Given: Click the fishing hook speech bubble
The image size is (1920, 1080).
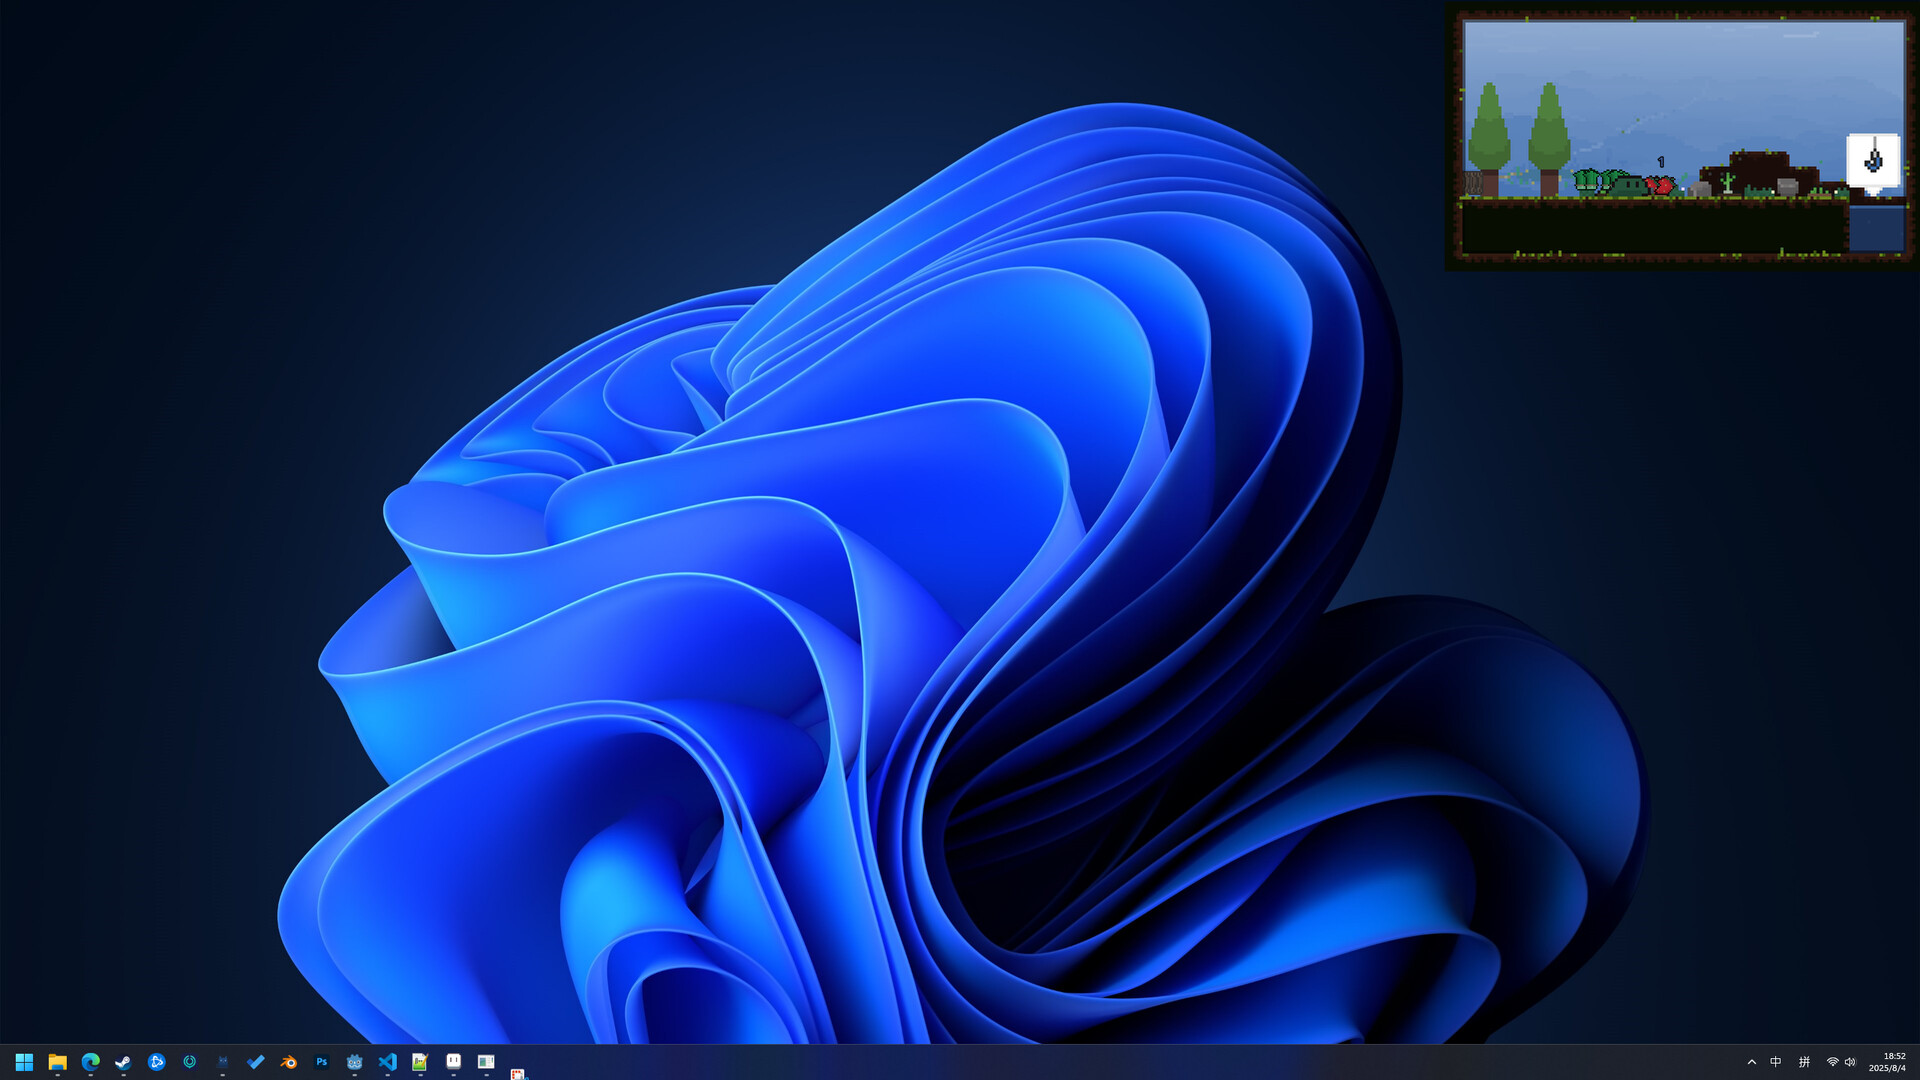Looking at the screenshot, I should pos(1873,160).
